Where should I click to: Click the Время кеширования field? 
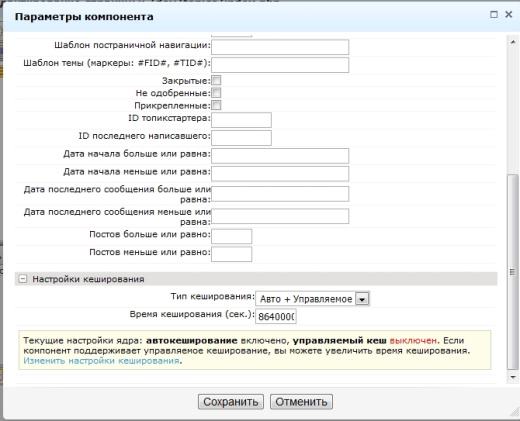[276, 316]
